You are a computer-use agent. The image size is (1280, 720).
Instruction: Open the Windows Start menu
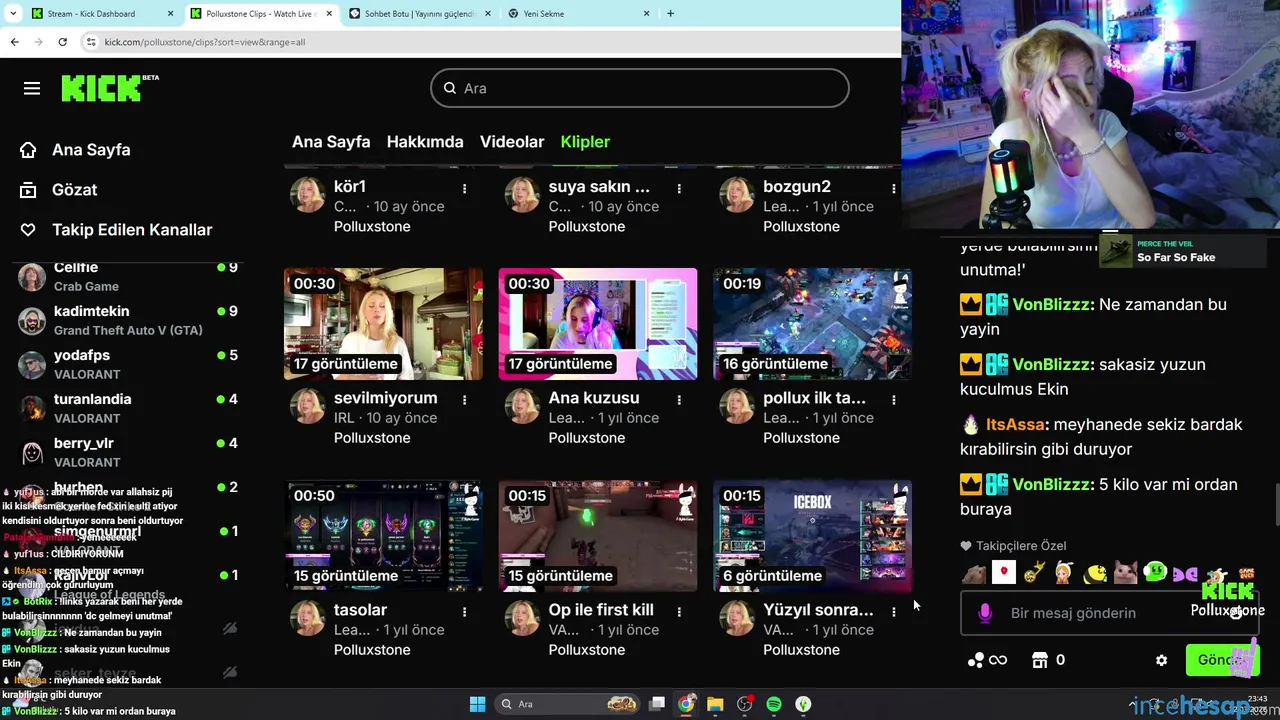[x=477, y=705]
